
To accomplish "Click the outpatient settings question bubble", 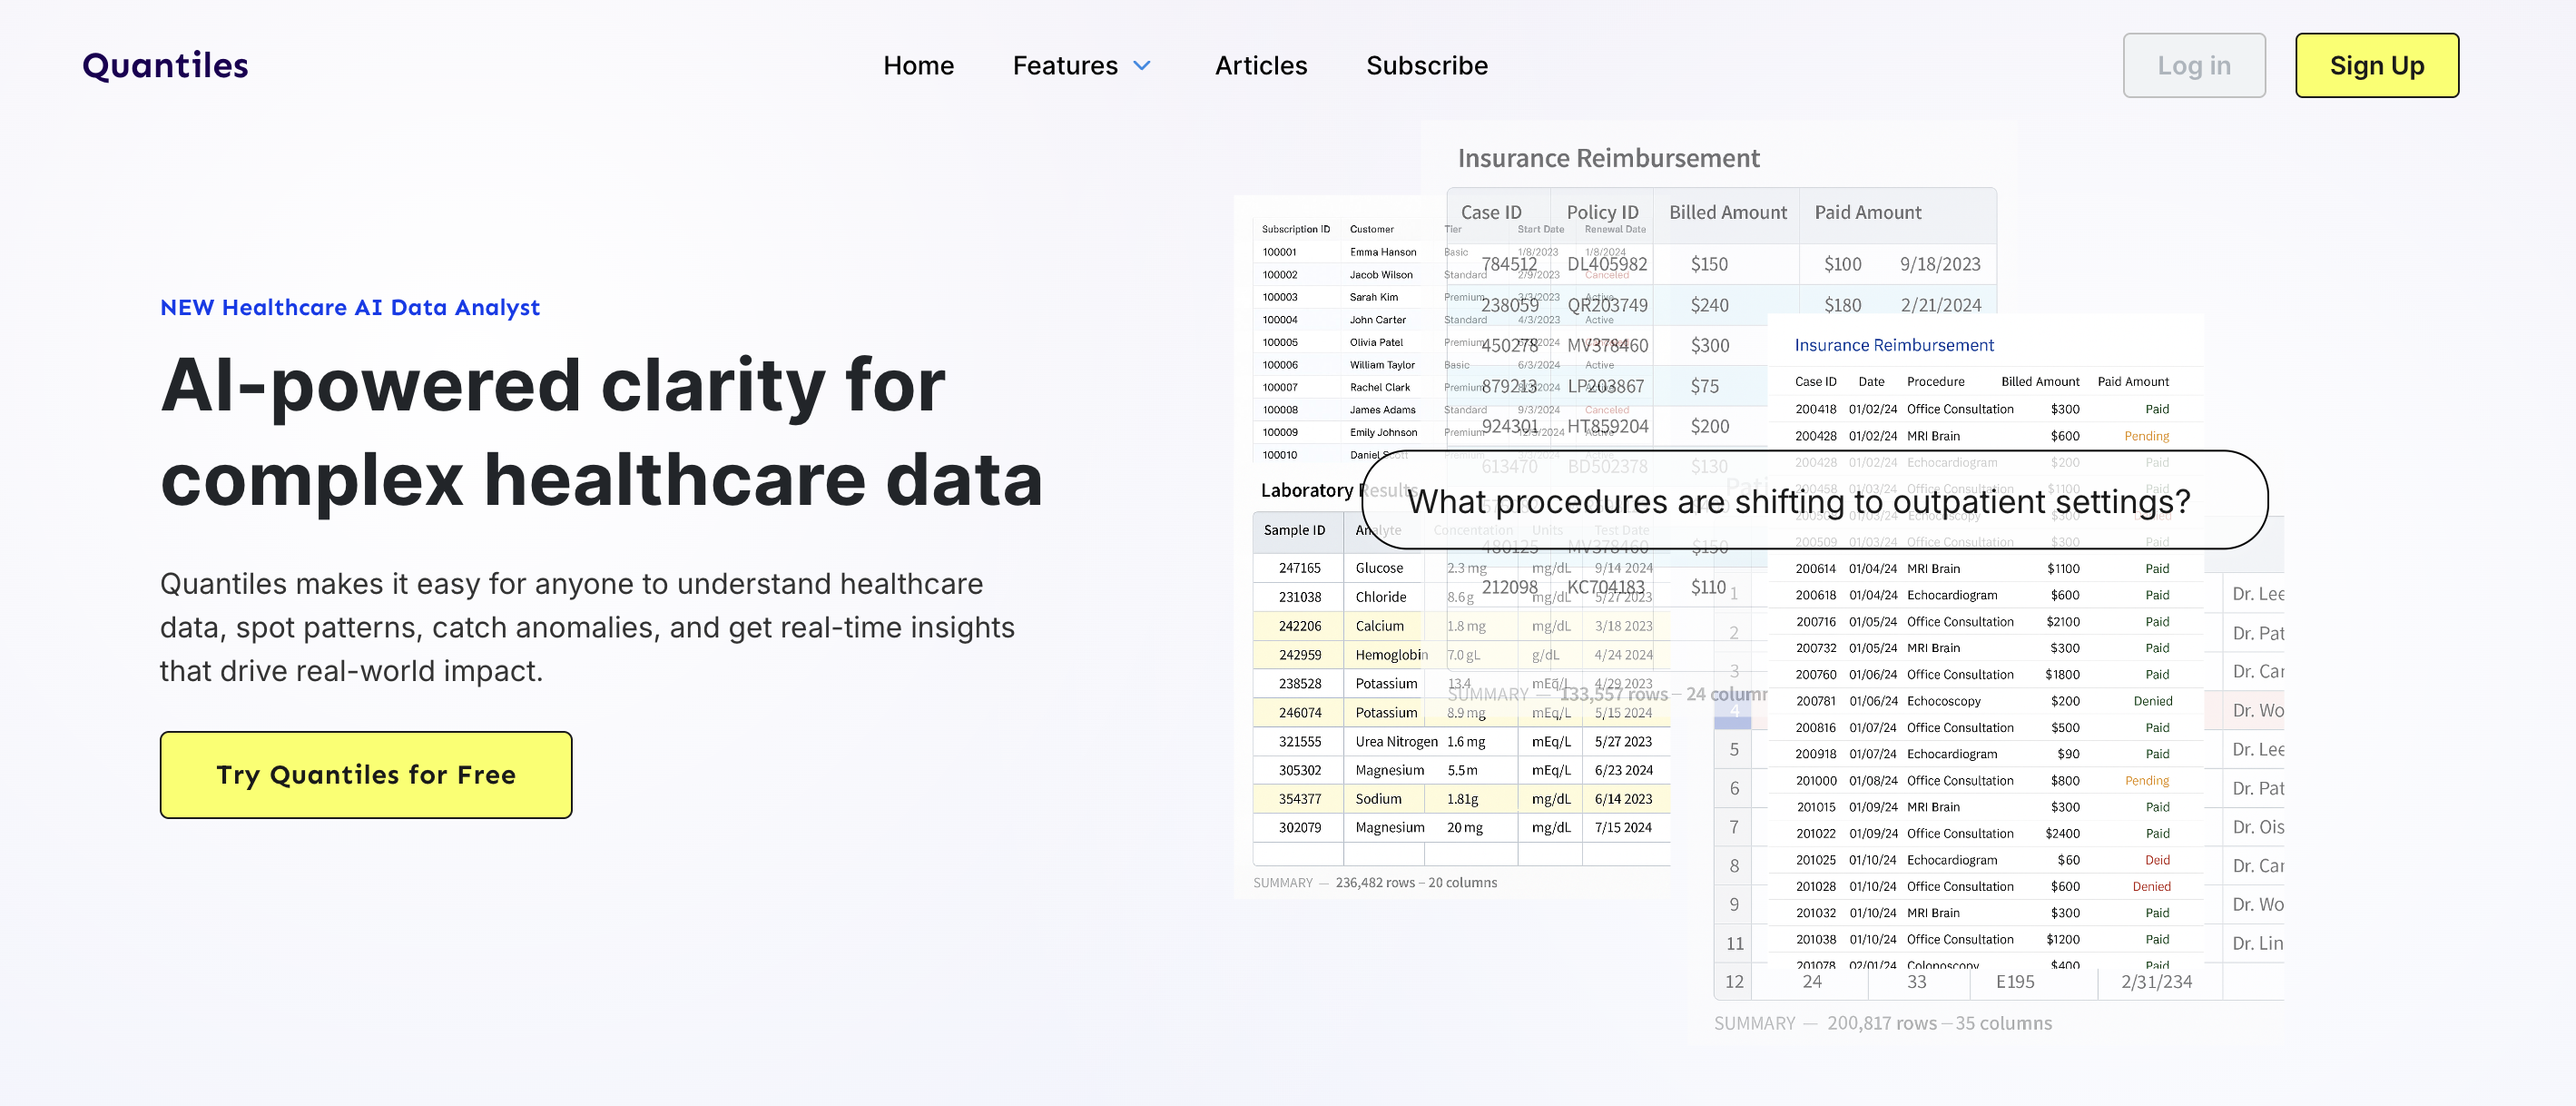I will [x=1814, y=500].
